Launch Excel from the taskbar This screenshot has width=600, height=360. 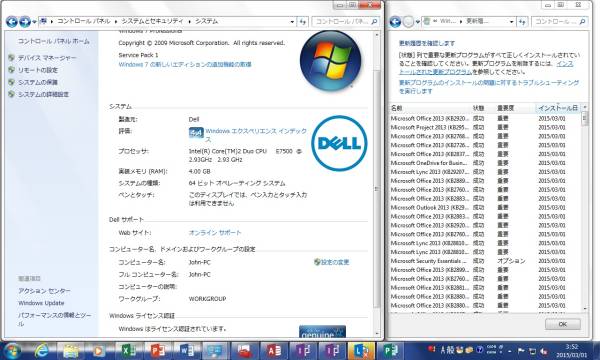click(129, 350)
